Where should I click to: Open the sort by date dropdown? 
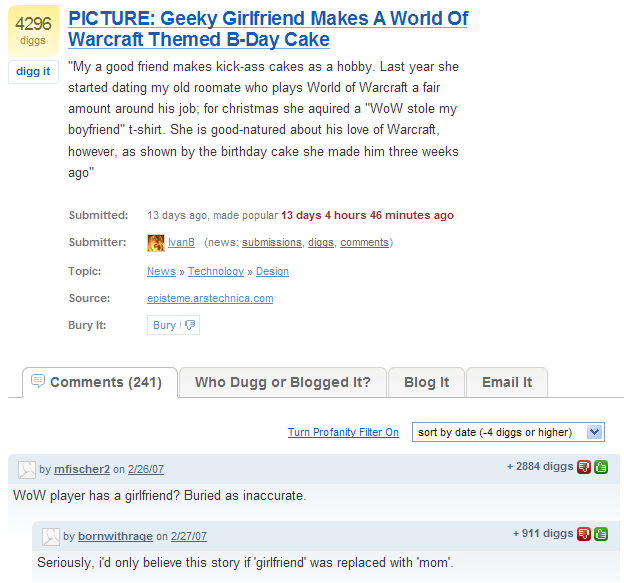tap(508, 432)
